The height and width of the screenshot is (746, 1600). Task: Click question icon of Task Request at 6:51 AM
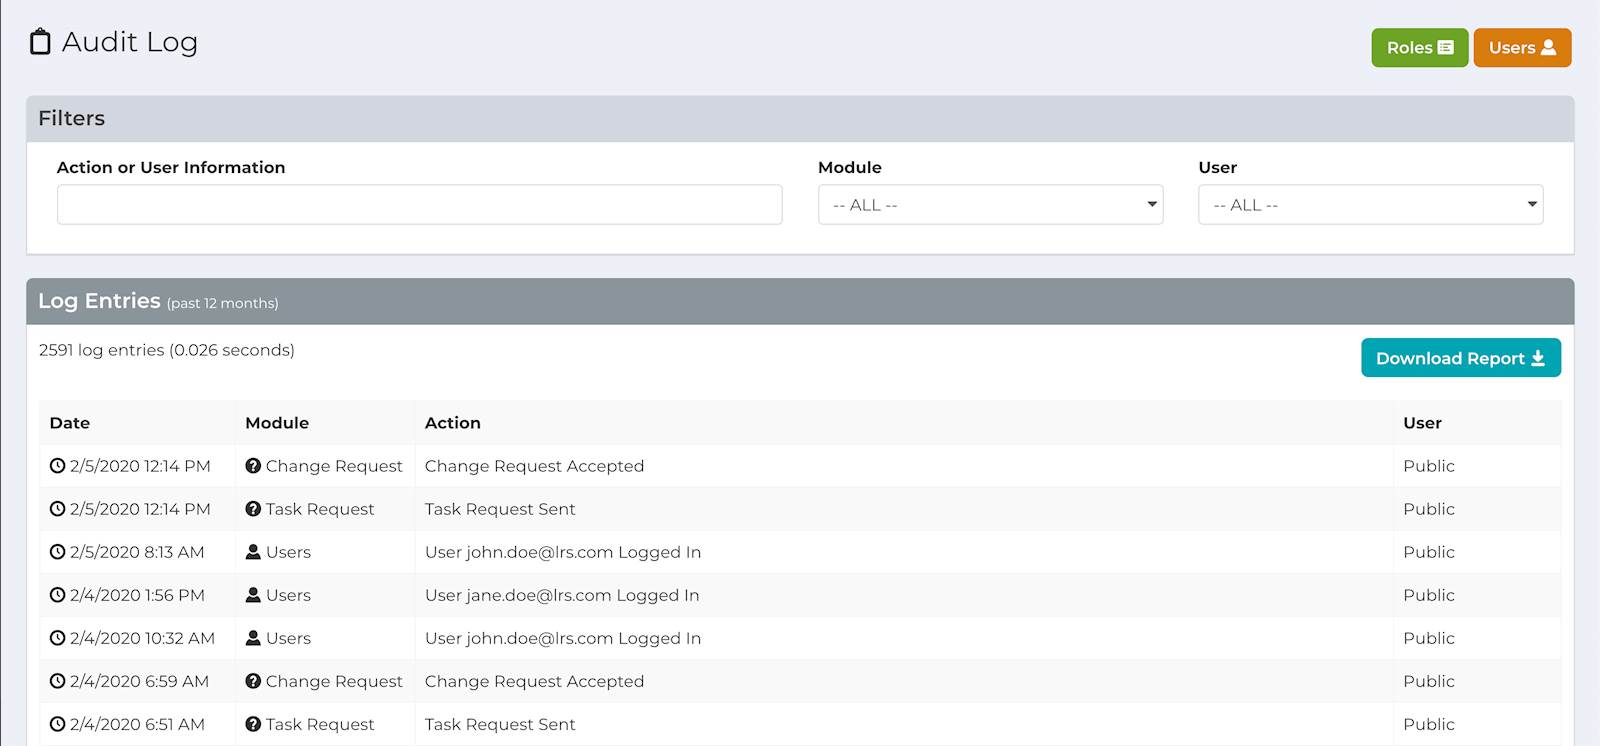[253, 724]
